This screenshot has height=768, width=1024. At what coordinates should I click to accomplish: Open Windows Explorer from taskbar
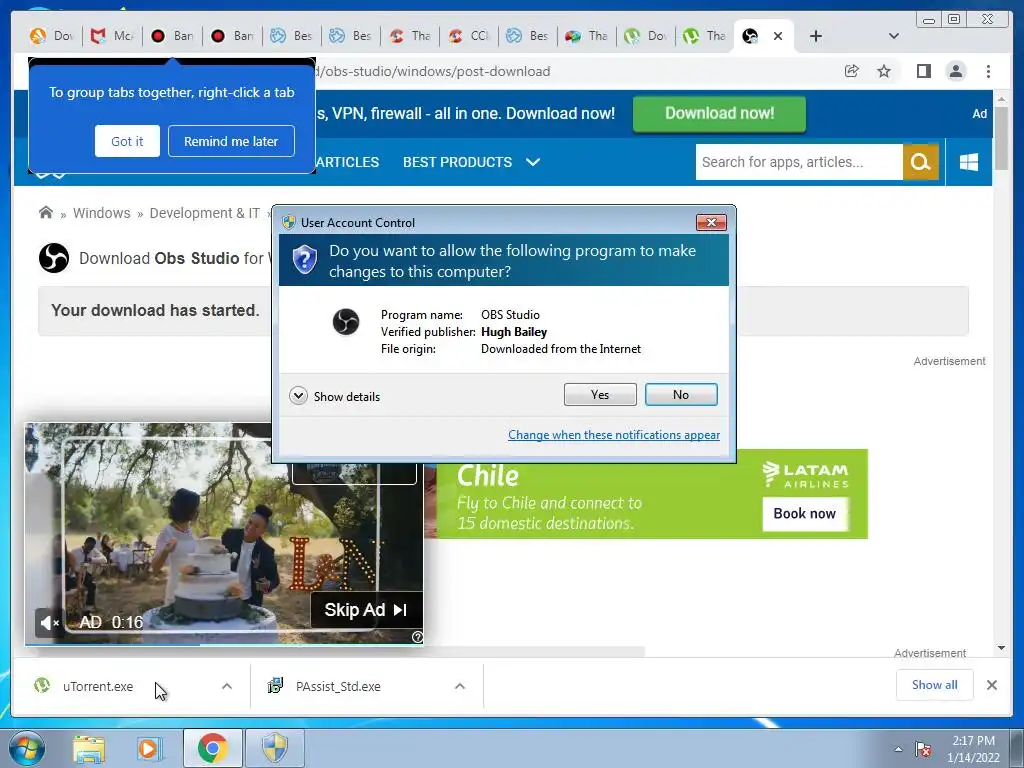pos(89,748)
